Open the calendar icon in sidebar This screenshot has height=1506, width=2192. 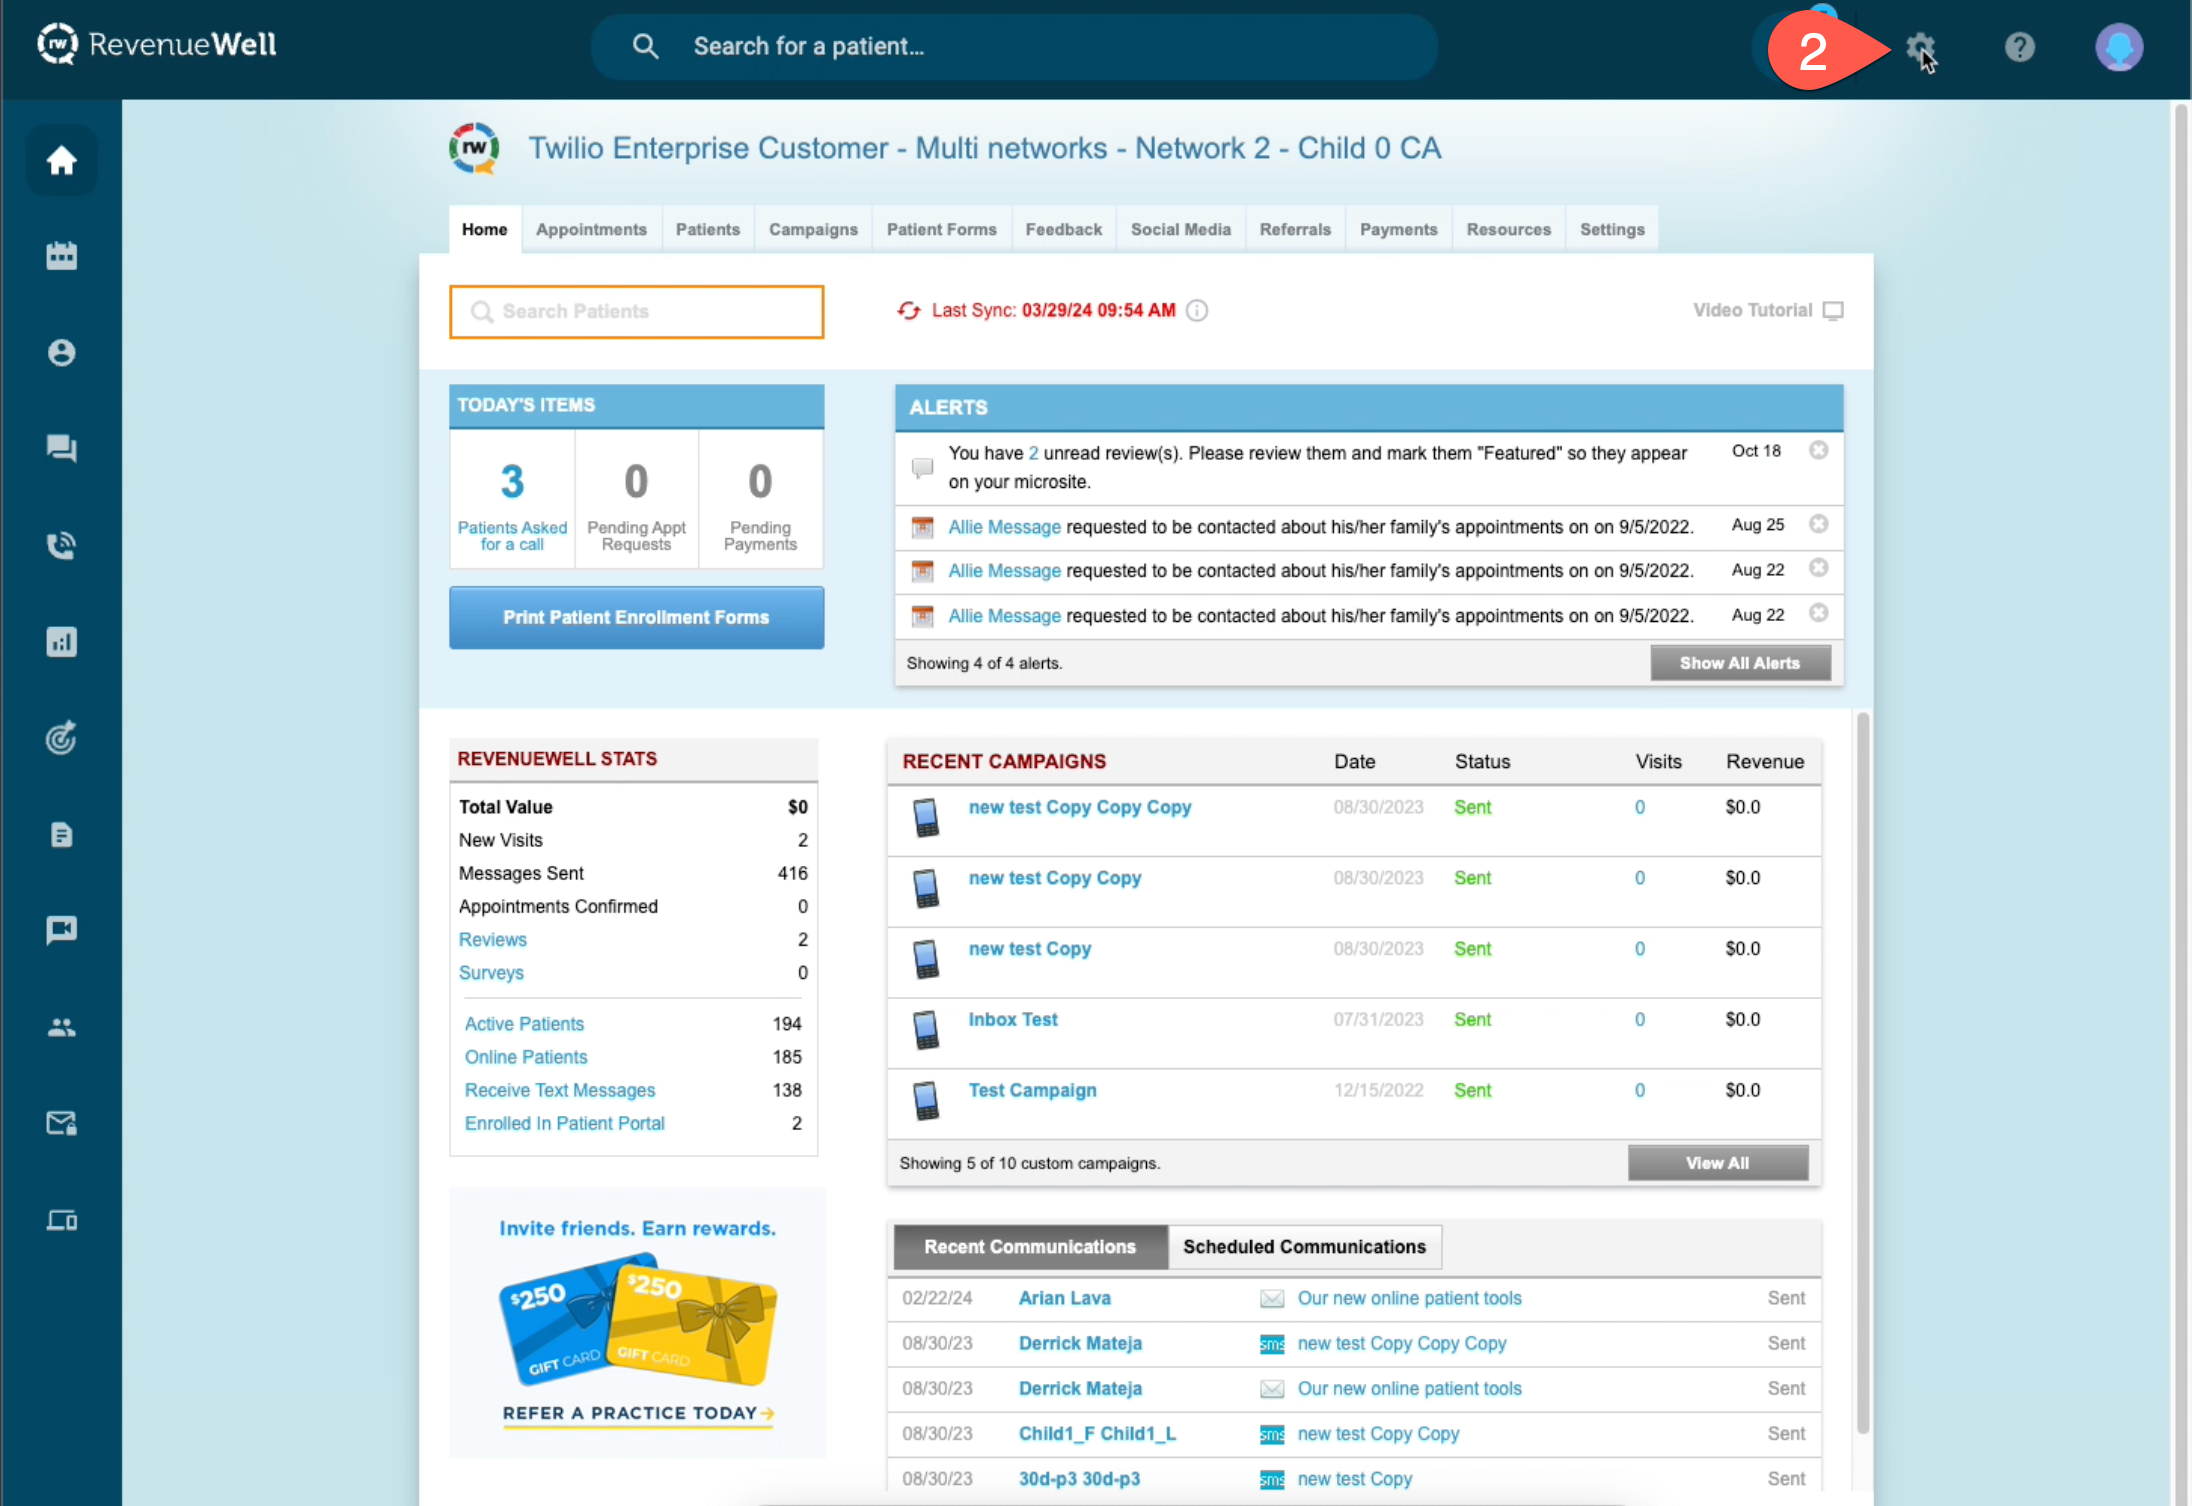tap(62, 256)
